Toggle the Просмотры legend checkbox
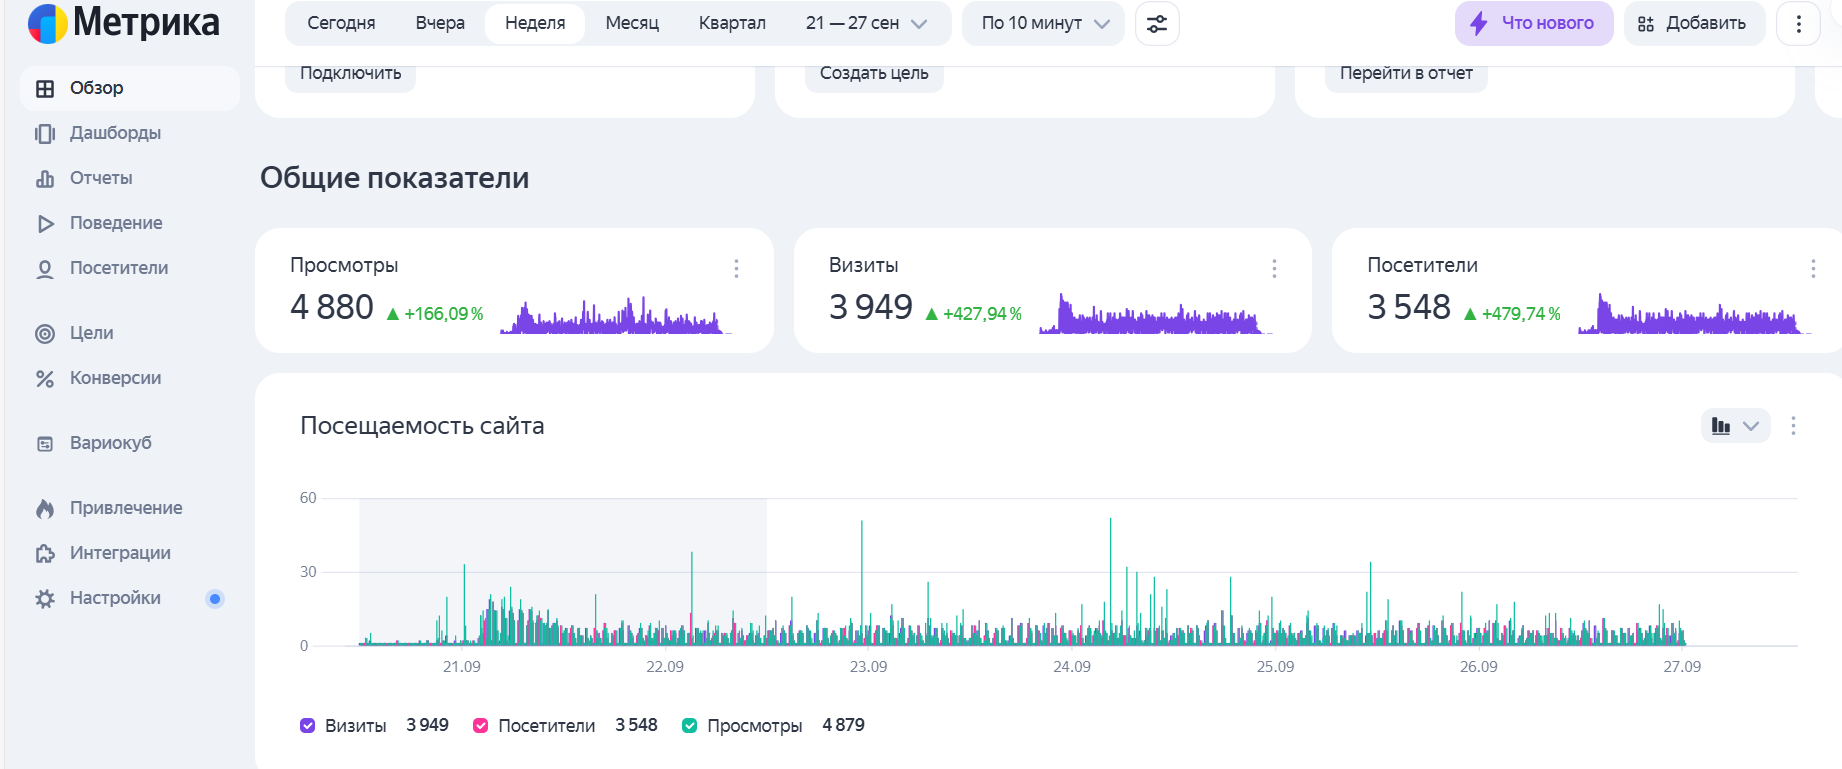The width and height of the screenshot is (1842, 769). coord(689,726)
